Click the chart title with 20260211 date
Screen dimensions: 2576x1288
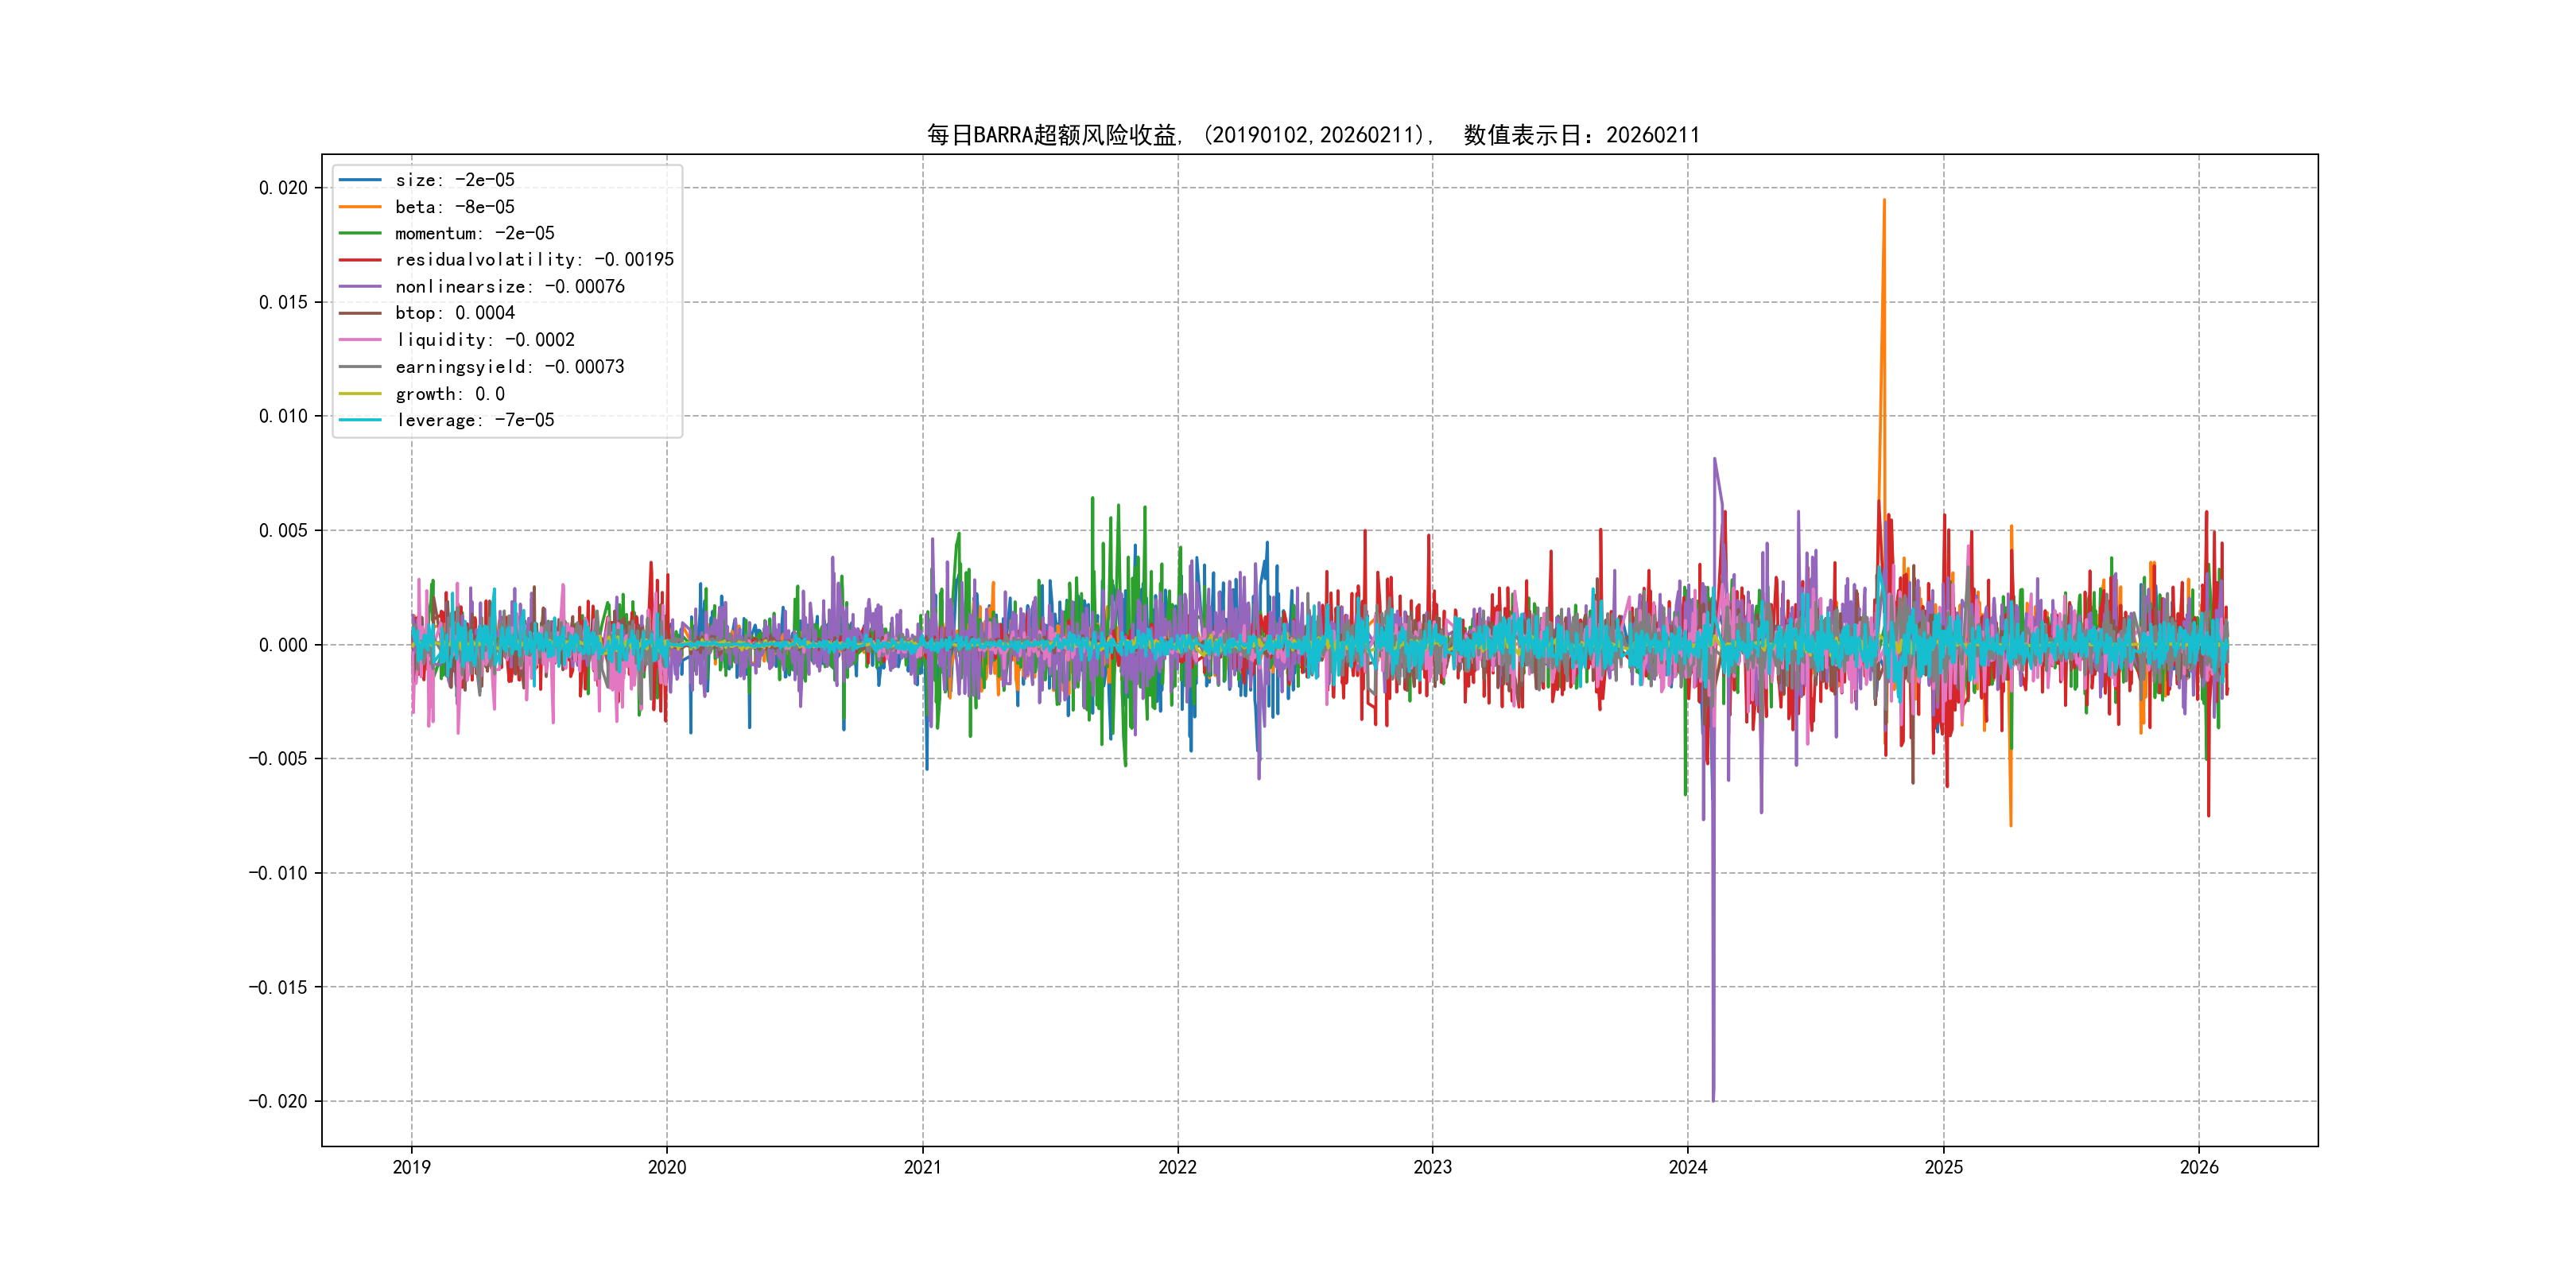(1313, 135)
